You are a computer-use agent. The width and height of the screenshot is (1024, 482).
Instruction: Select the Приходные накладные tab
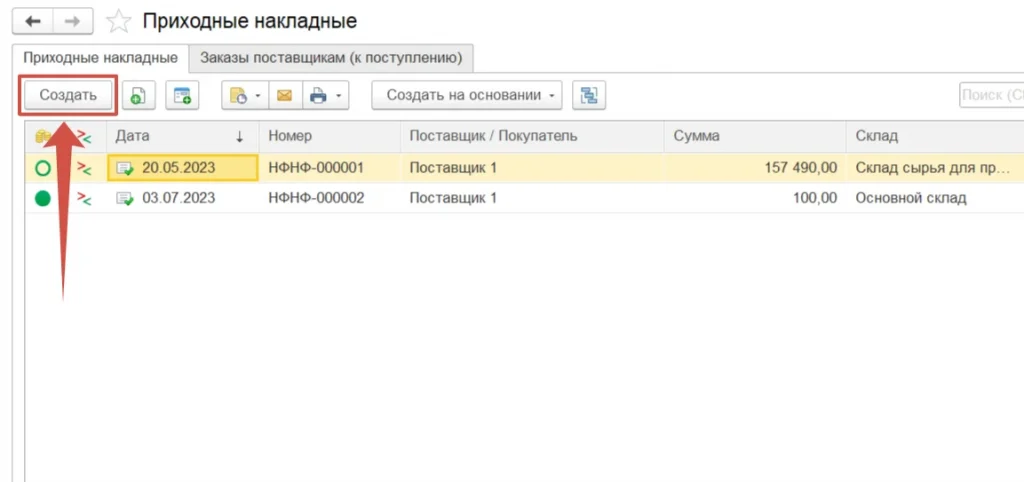(100, 58)
